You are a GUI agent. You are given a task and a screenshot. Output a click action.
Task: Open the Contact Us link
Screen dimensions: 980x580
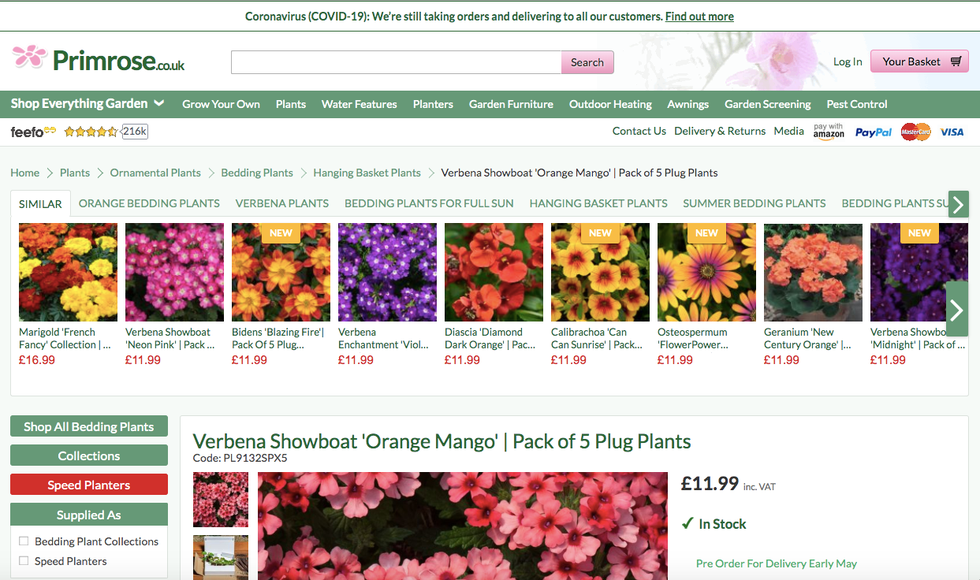639,131
